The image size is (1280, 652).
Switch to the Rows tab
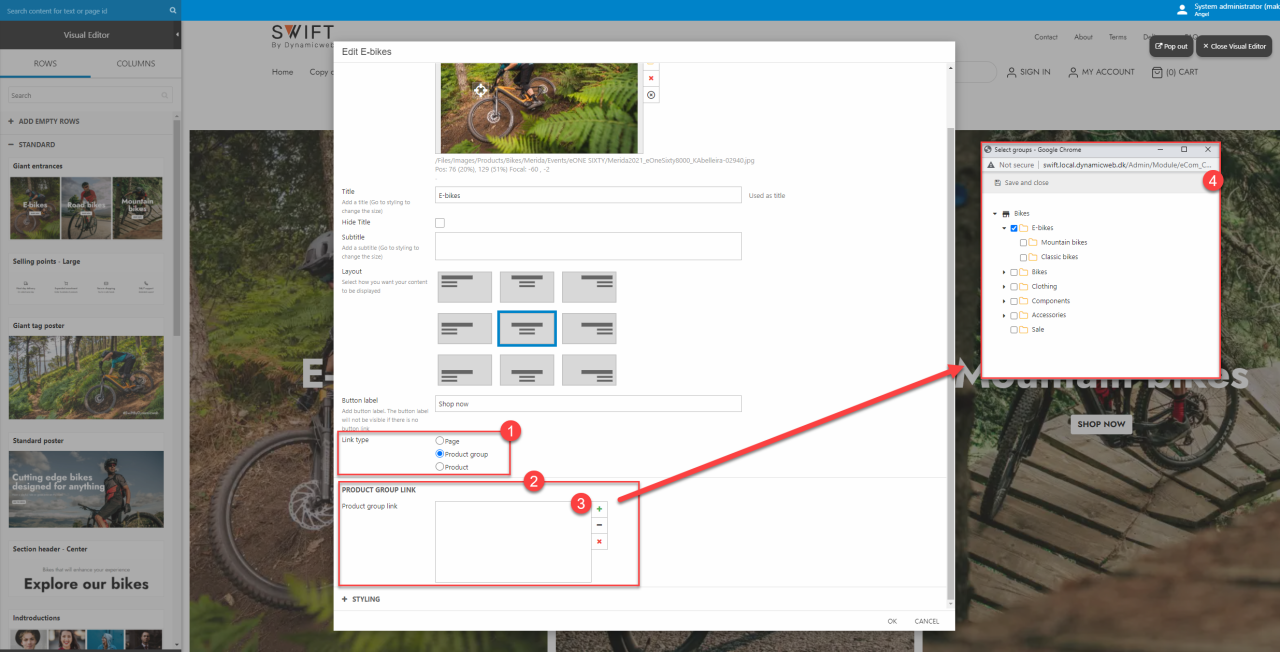click(45, 64)
